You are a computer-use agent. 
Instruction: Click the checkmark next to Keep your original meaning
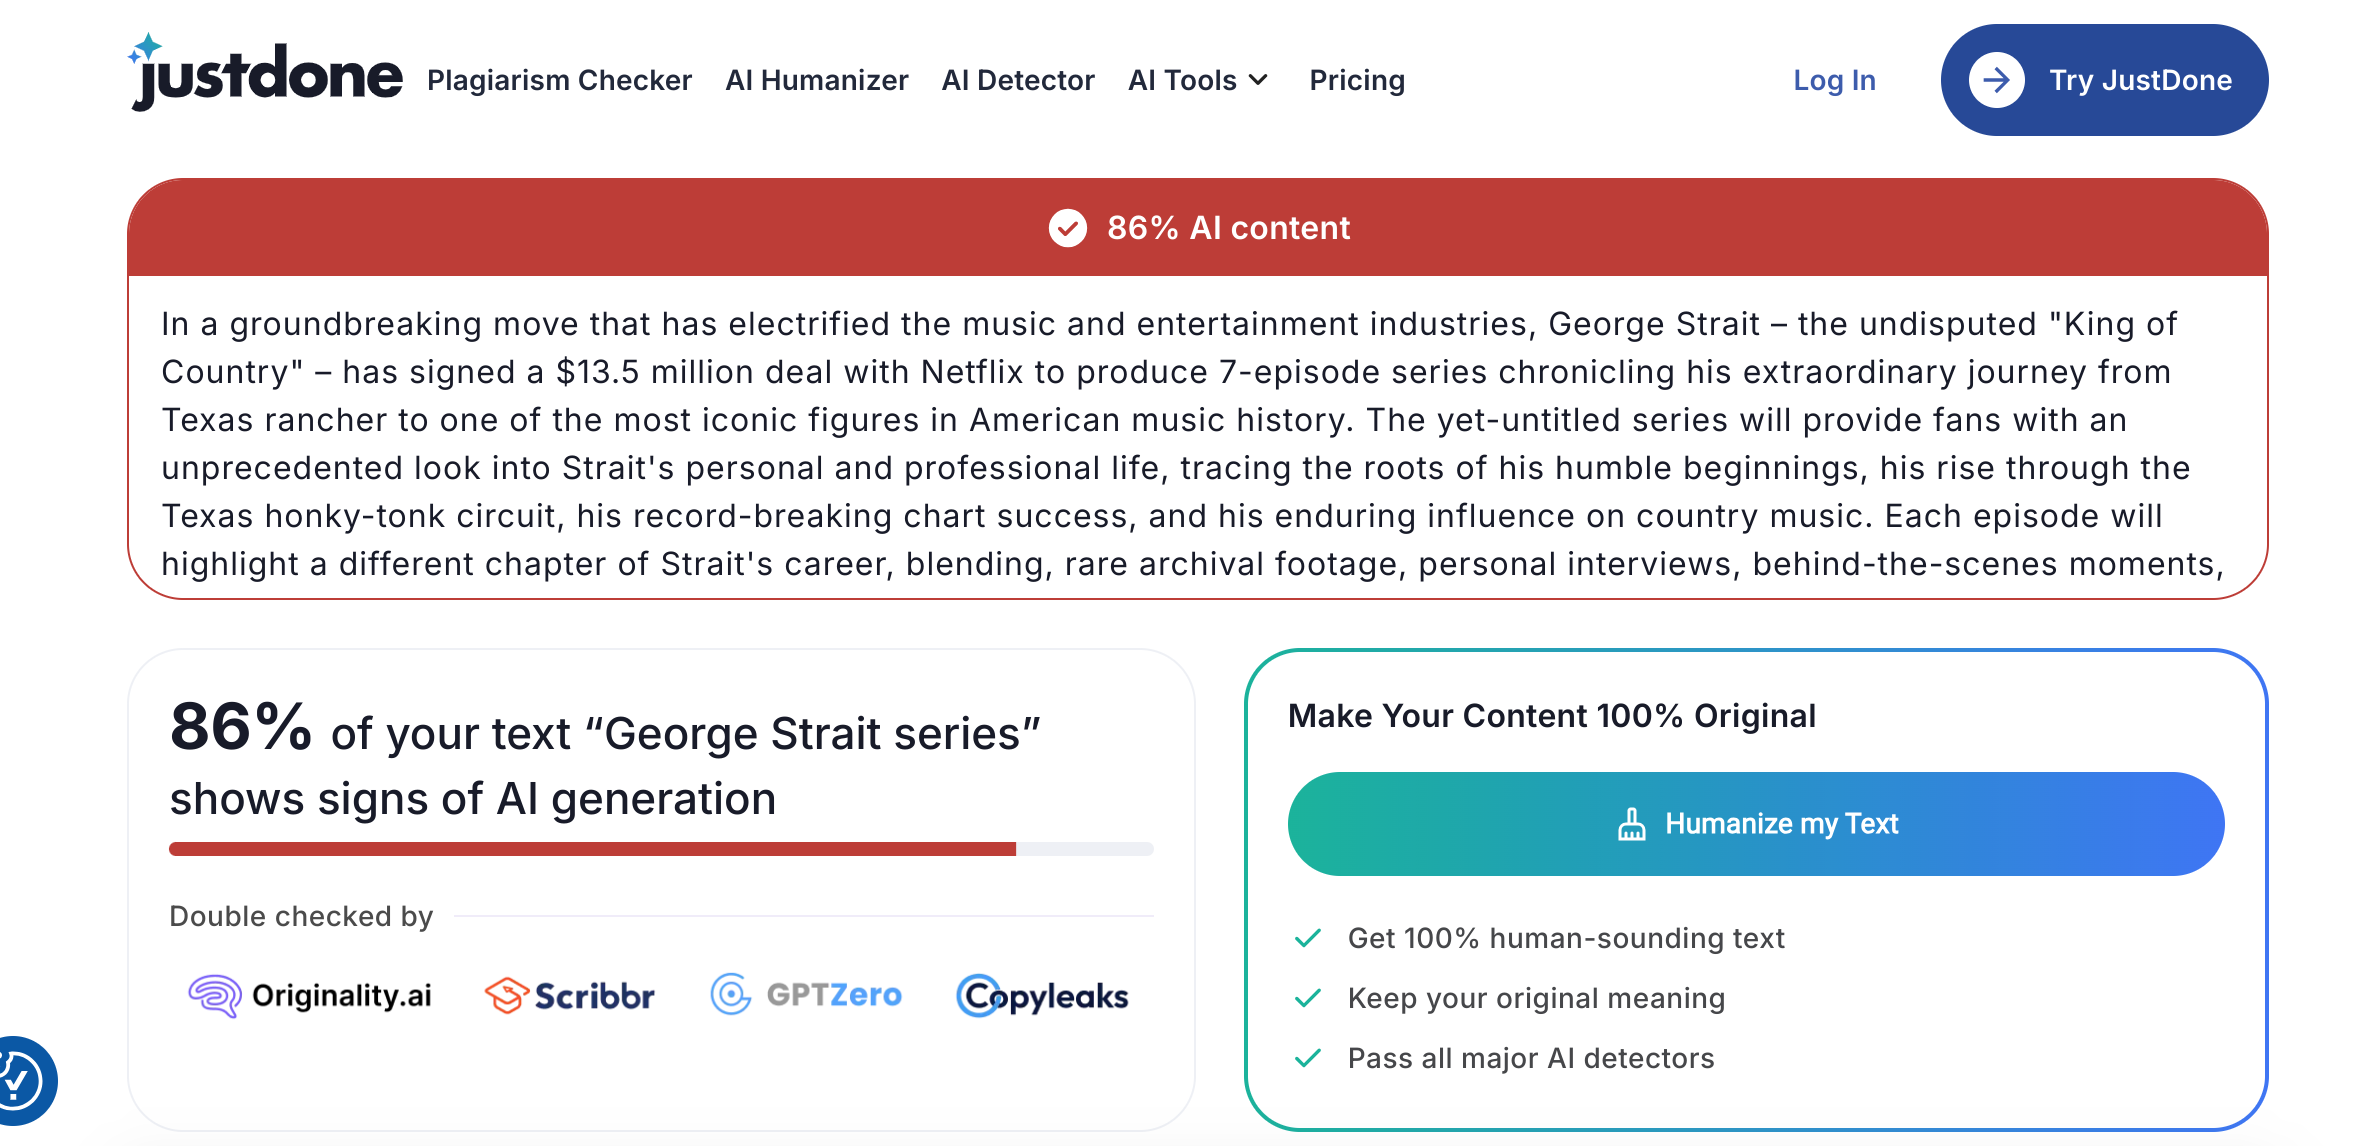point(1308,998)
